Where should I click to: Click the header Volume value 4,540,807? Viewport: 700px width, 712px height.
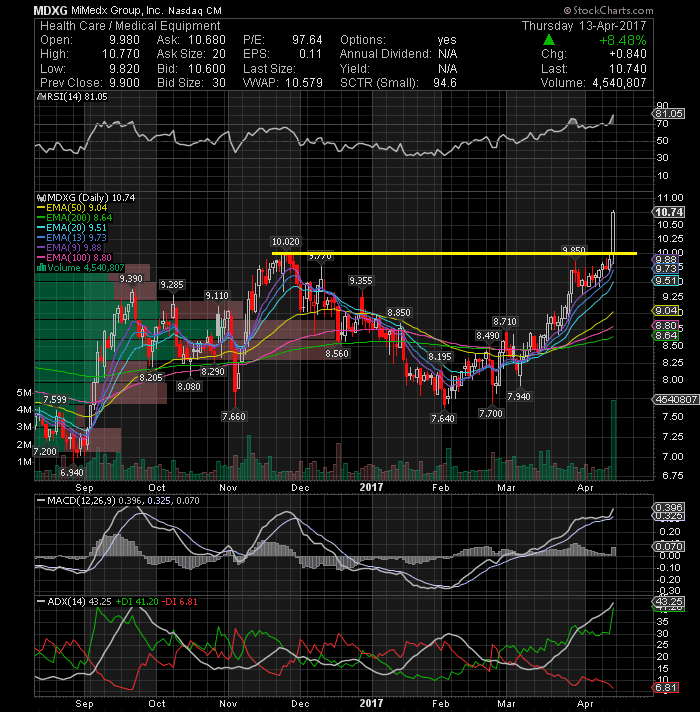pos(619,83)
